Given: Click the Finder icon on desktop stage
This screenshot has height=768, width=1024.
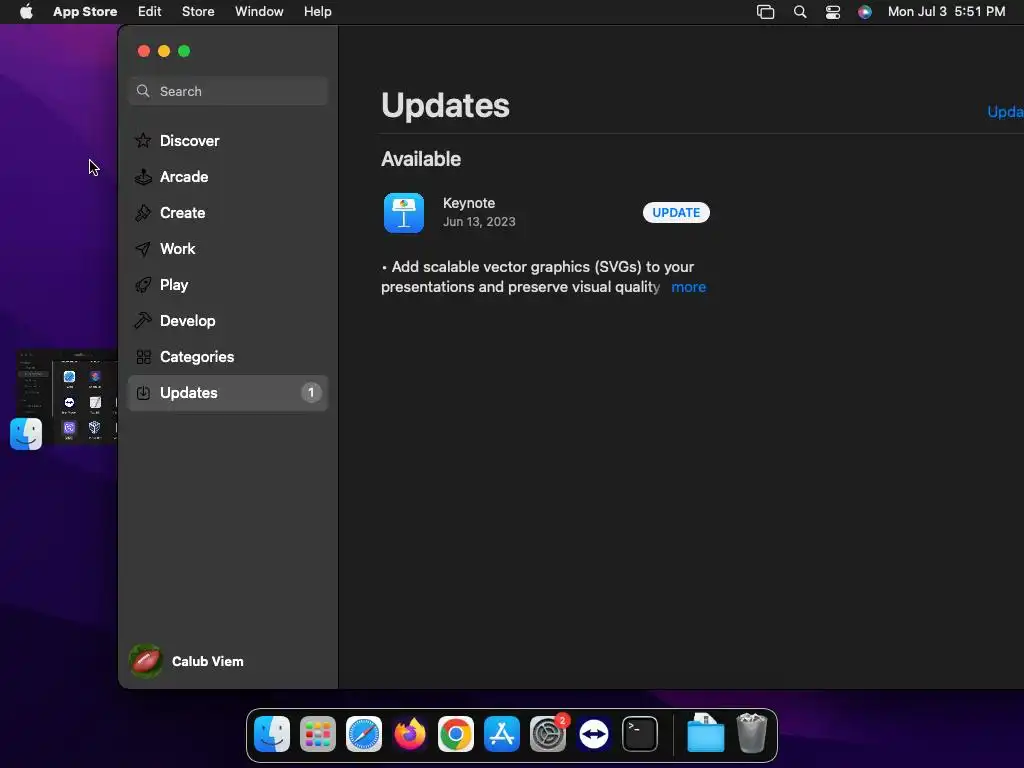Looking at the screenshot, I should [26, 434].
